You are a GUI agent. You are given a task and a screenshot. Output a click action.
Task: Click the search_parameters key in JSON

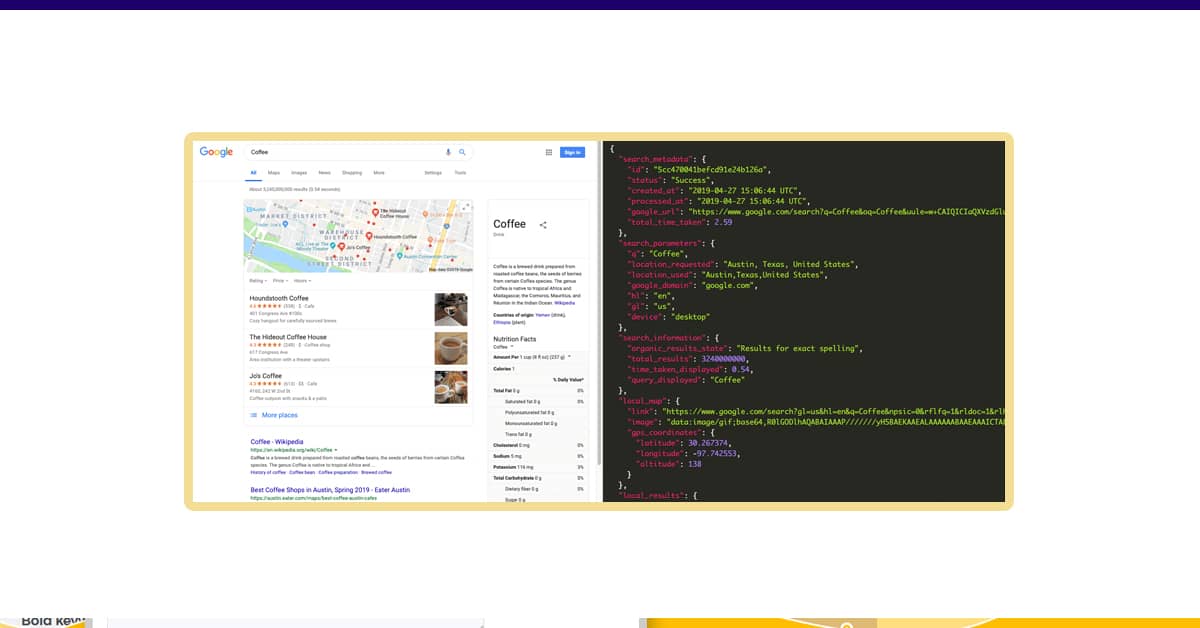[659, 243]
